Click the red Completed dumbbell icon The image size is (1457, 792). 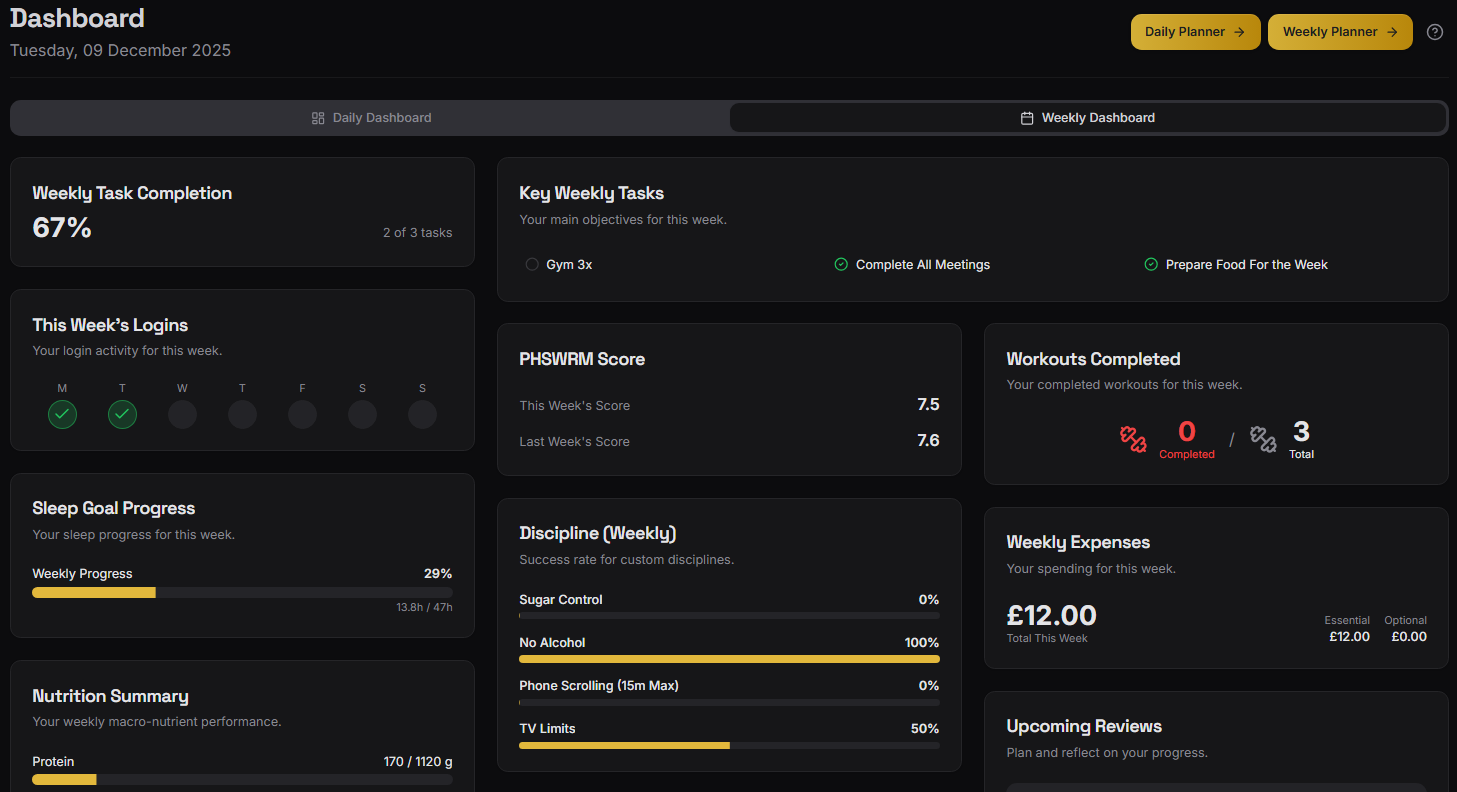click(x=1134, y=438)
